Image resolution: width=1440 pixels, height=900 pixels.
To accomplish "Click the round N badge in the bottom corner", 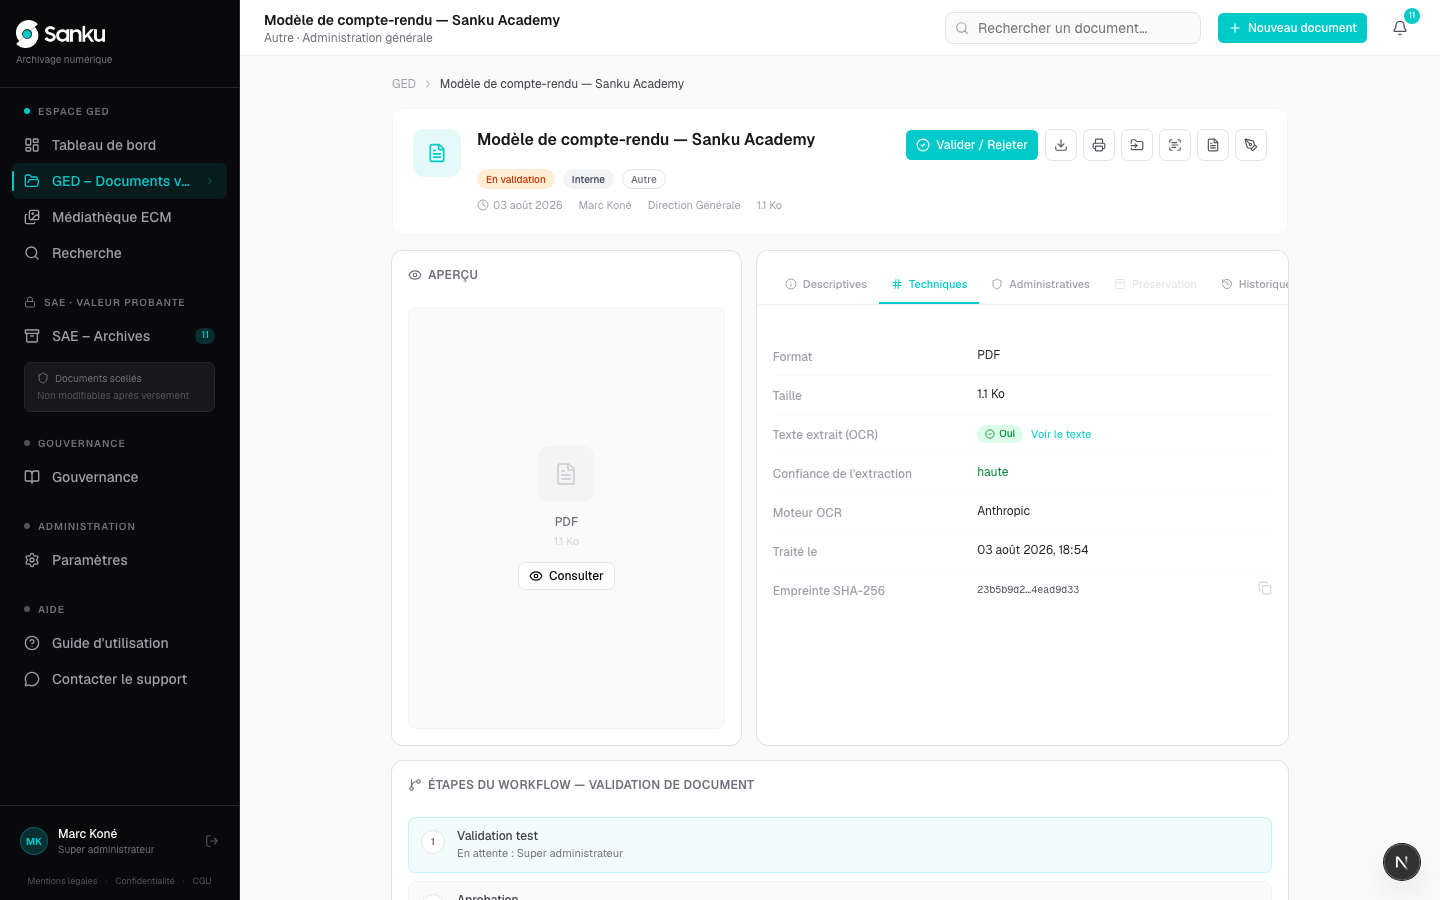I will pos(1402,862).
